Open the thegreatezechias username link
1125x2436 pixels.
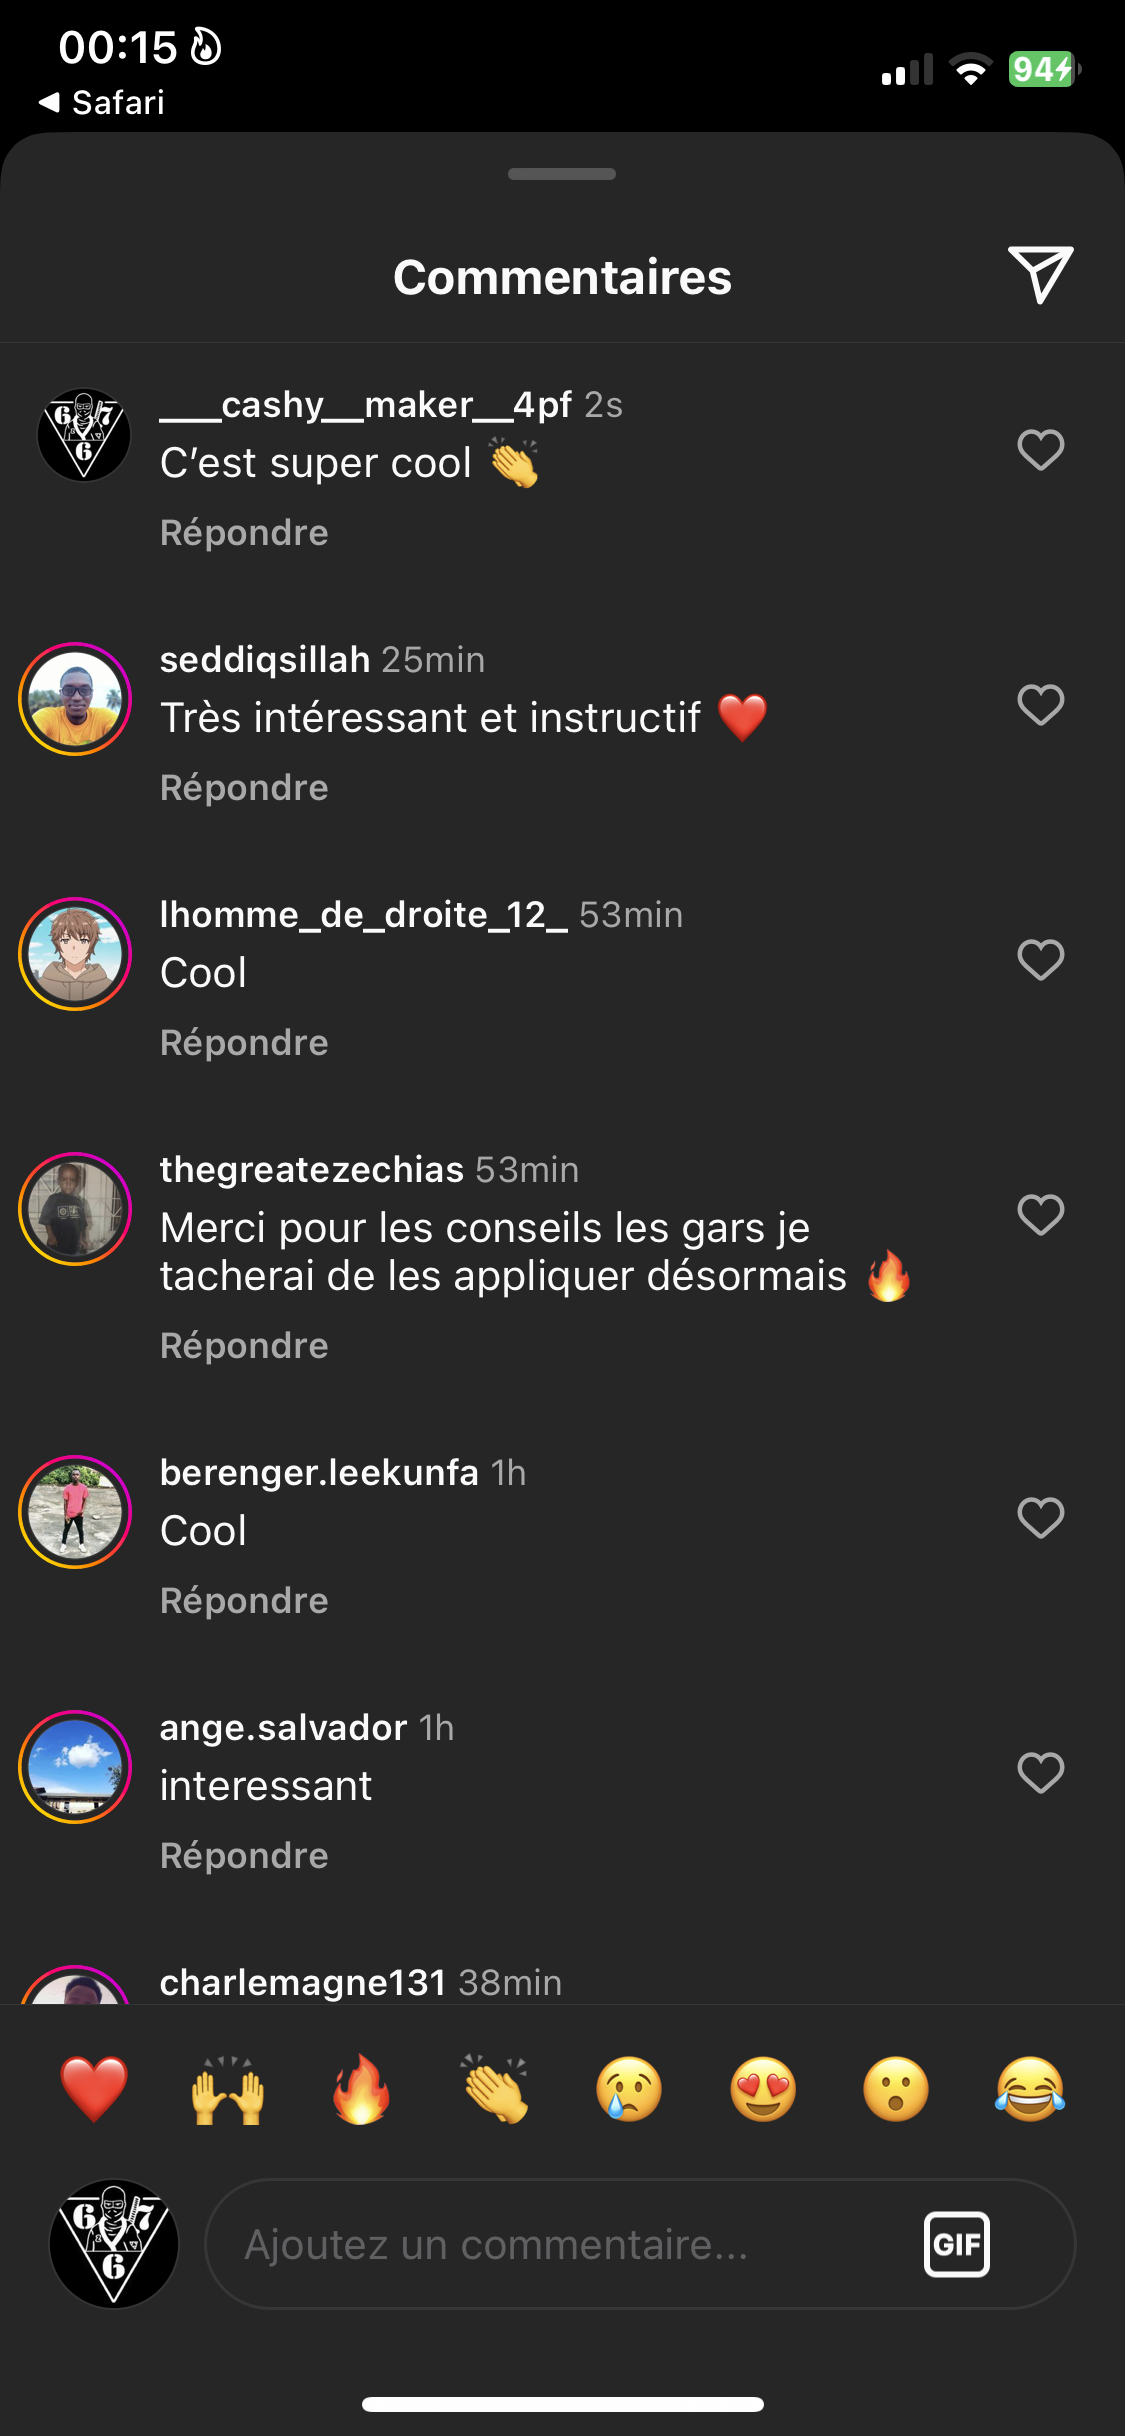pyautogui.click(x=312, y=1169)
